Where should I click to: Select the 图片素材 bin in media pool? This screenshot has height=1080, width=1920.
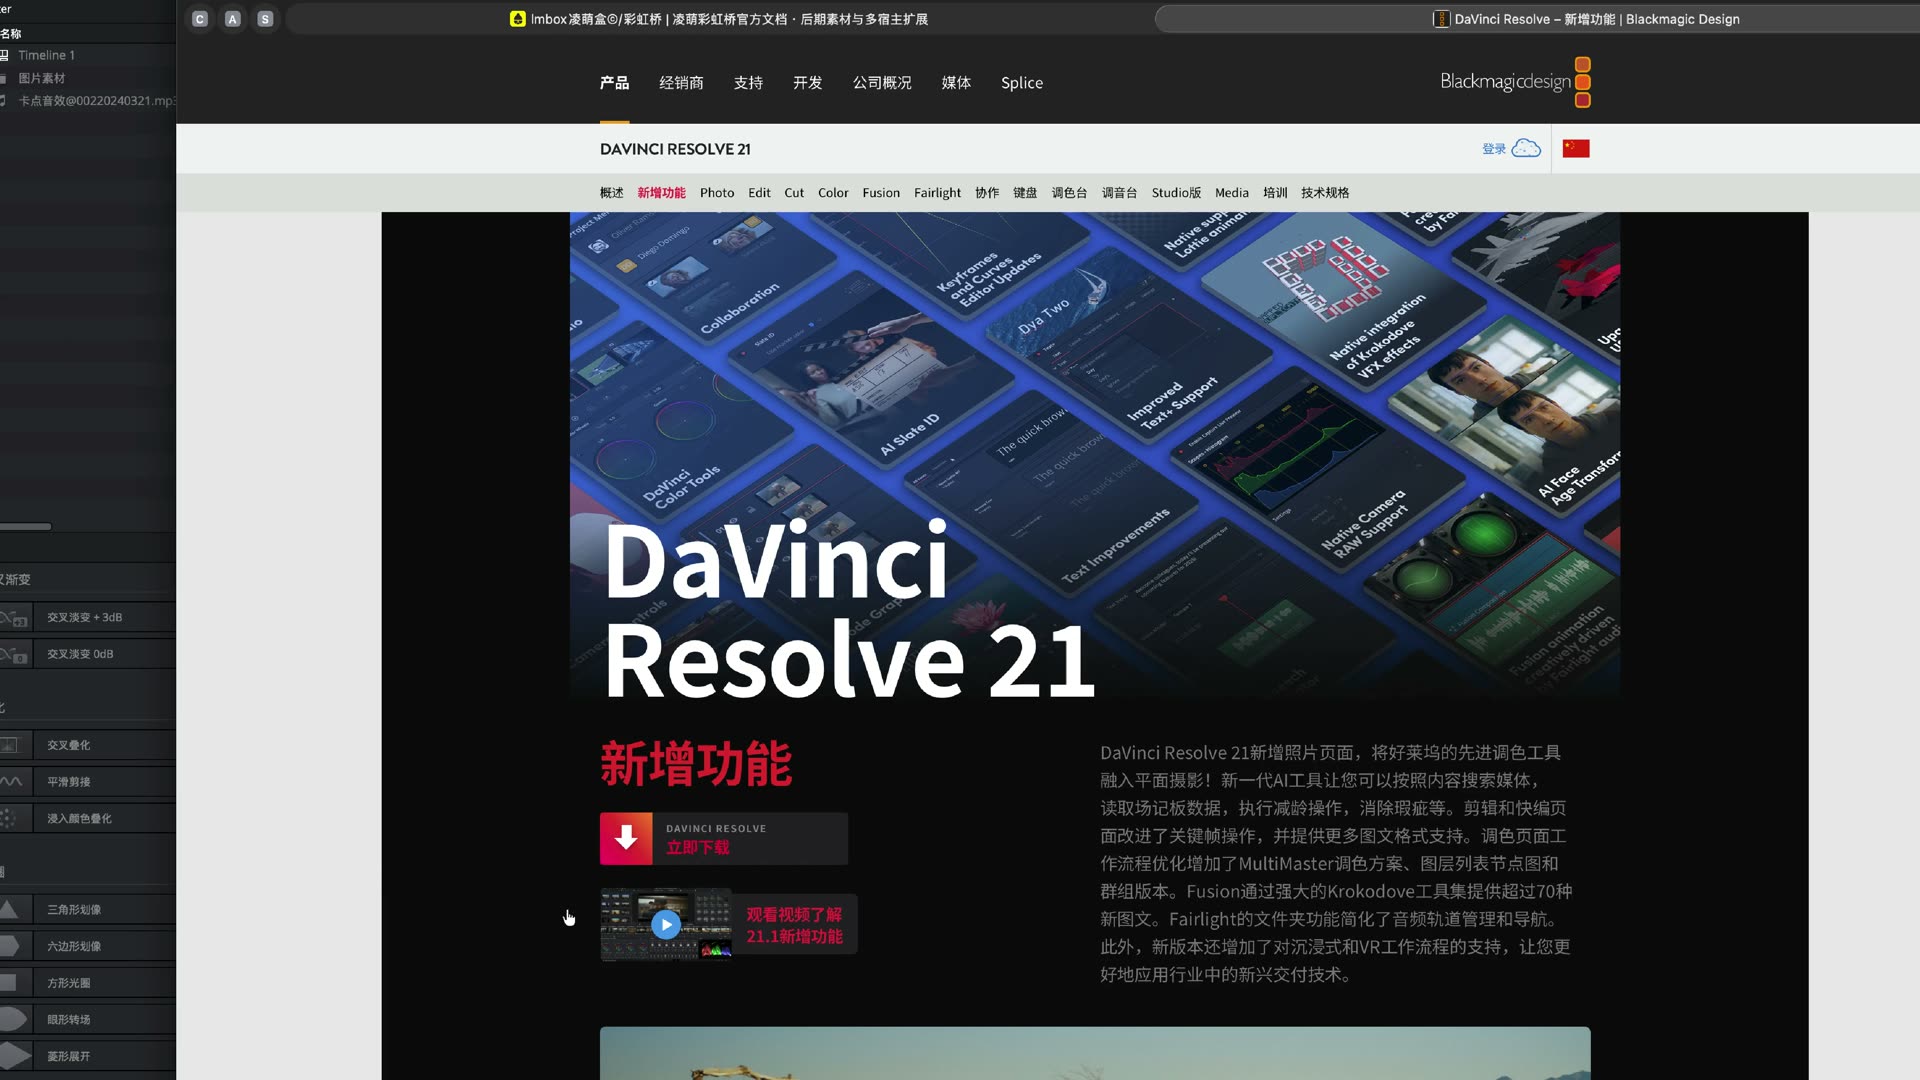[x=42, y=78]
